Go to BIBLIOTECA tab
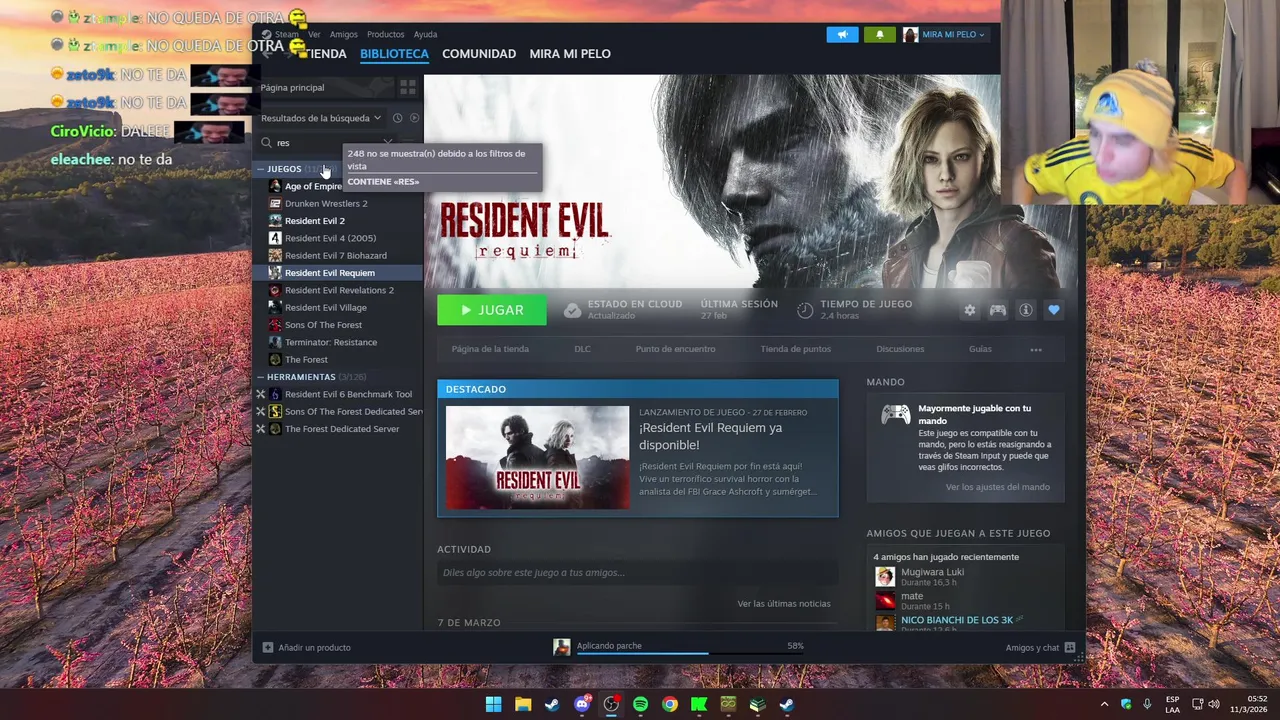This screenshot has height=720, width=1280. [394, 54]
